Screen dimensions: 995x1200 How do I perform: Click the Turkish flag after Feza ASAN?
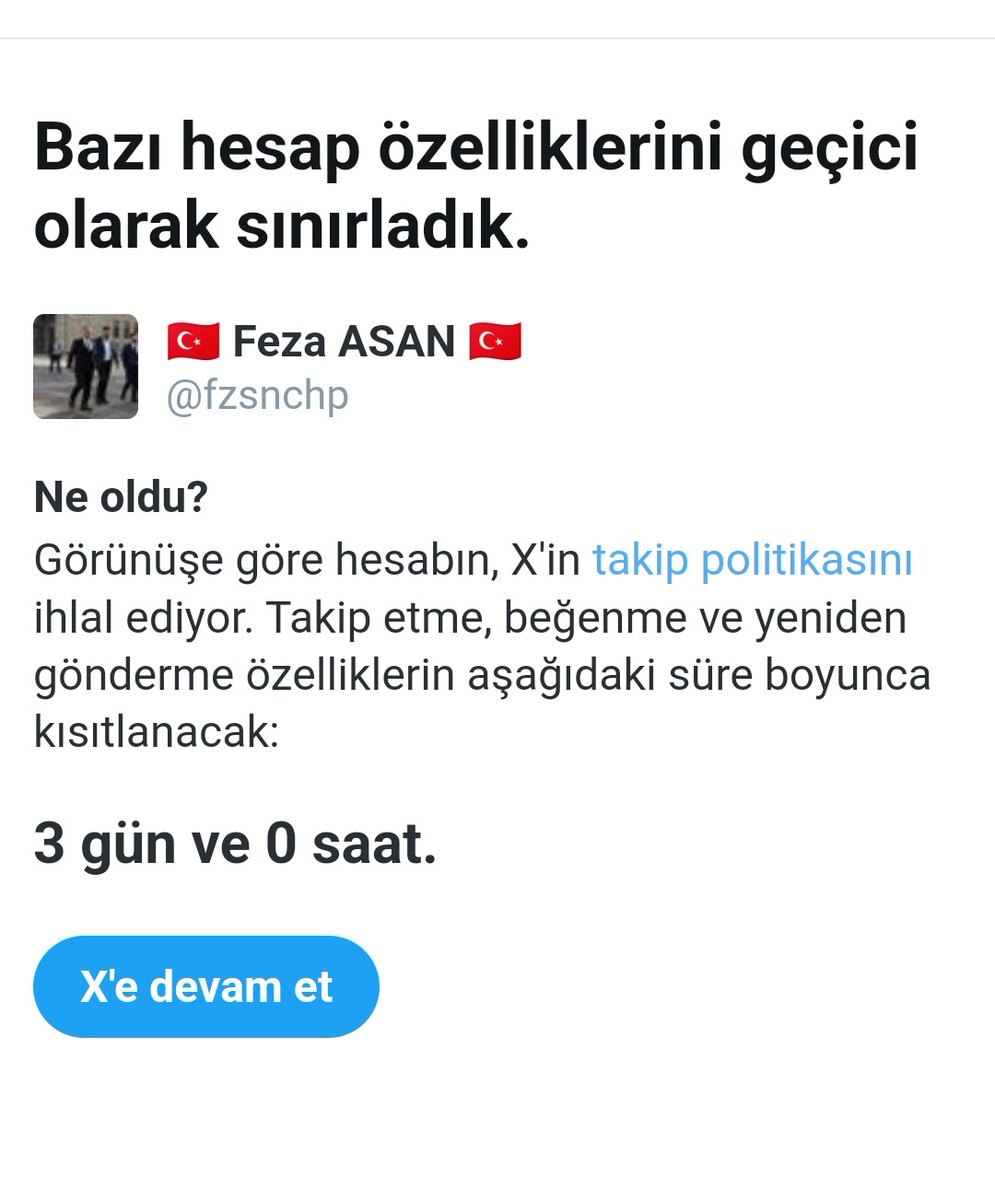pyautogui.click(x=494, y=343)
